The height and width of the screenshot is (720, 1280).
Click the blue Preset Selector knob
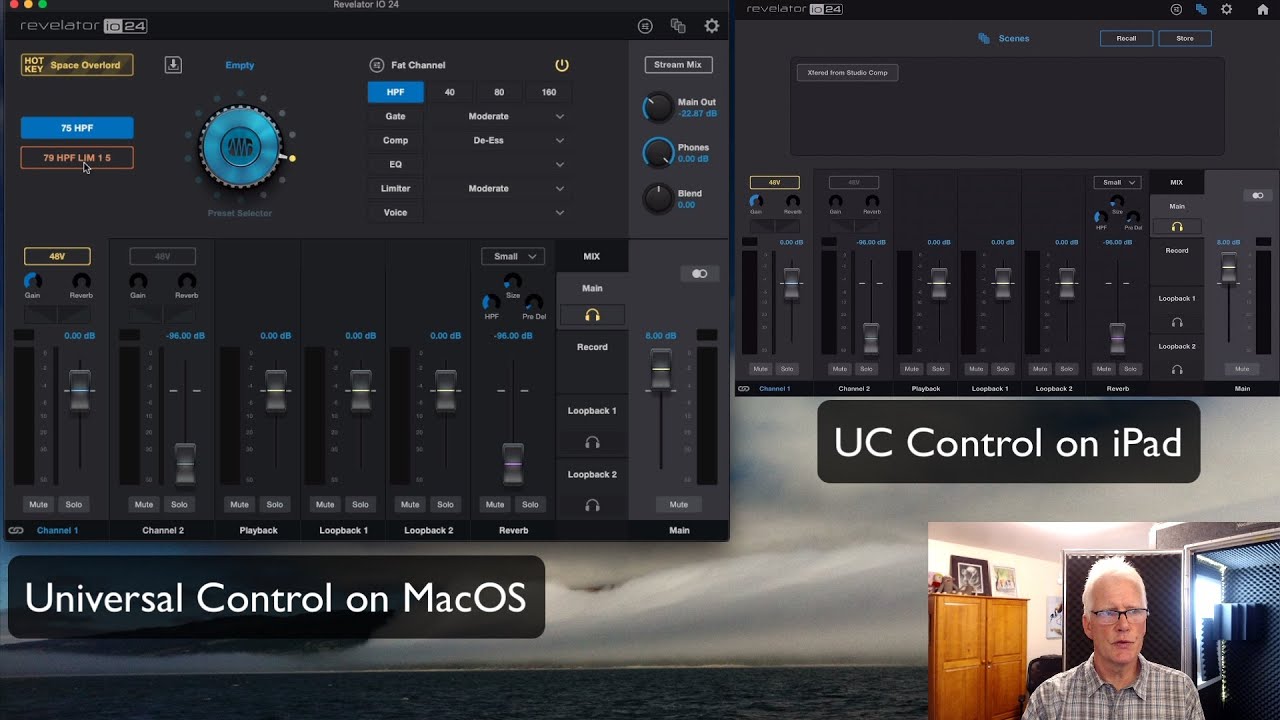pyautogui.click(x=240, y=148)
